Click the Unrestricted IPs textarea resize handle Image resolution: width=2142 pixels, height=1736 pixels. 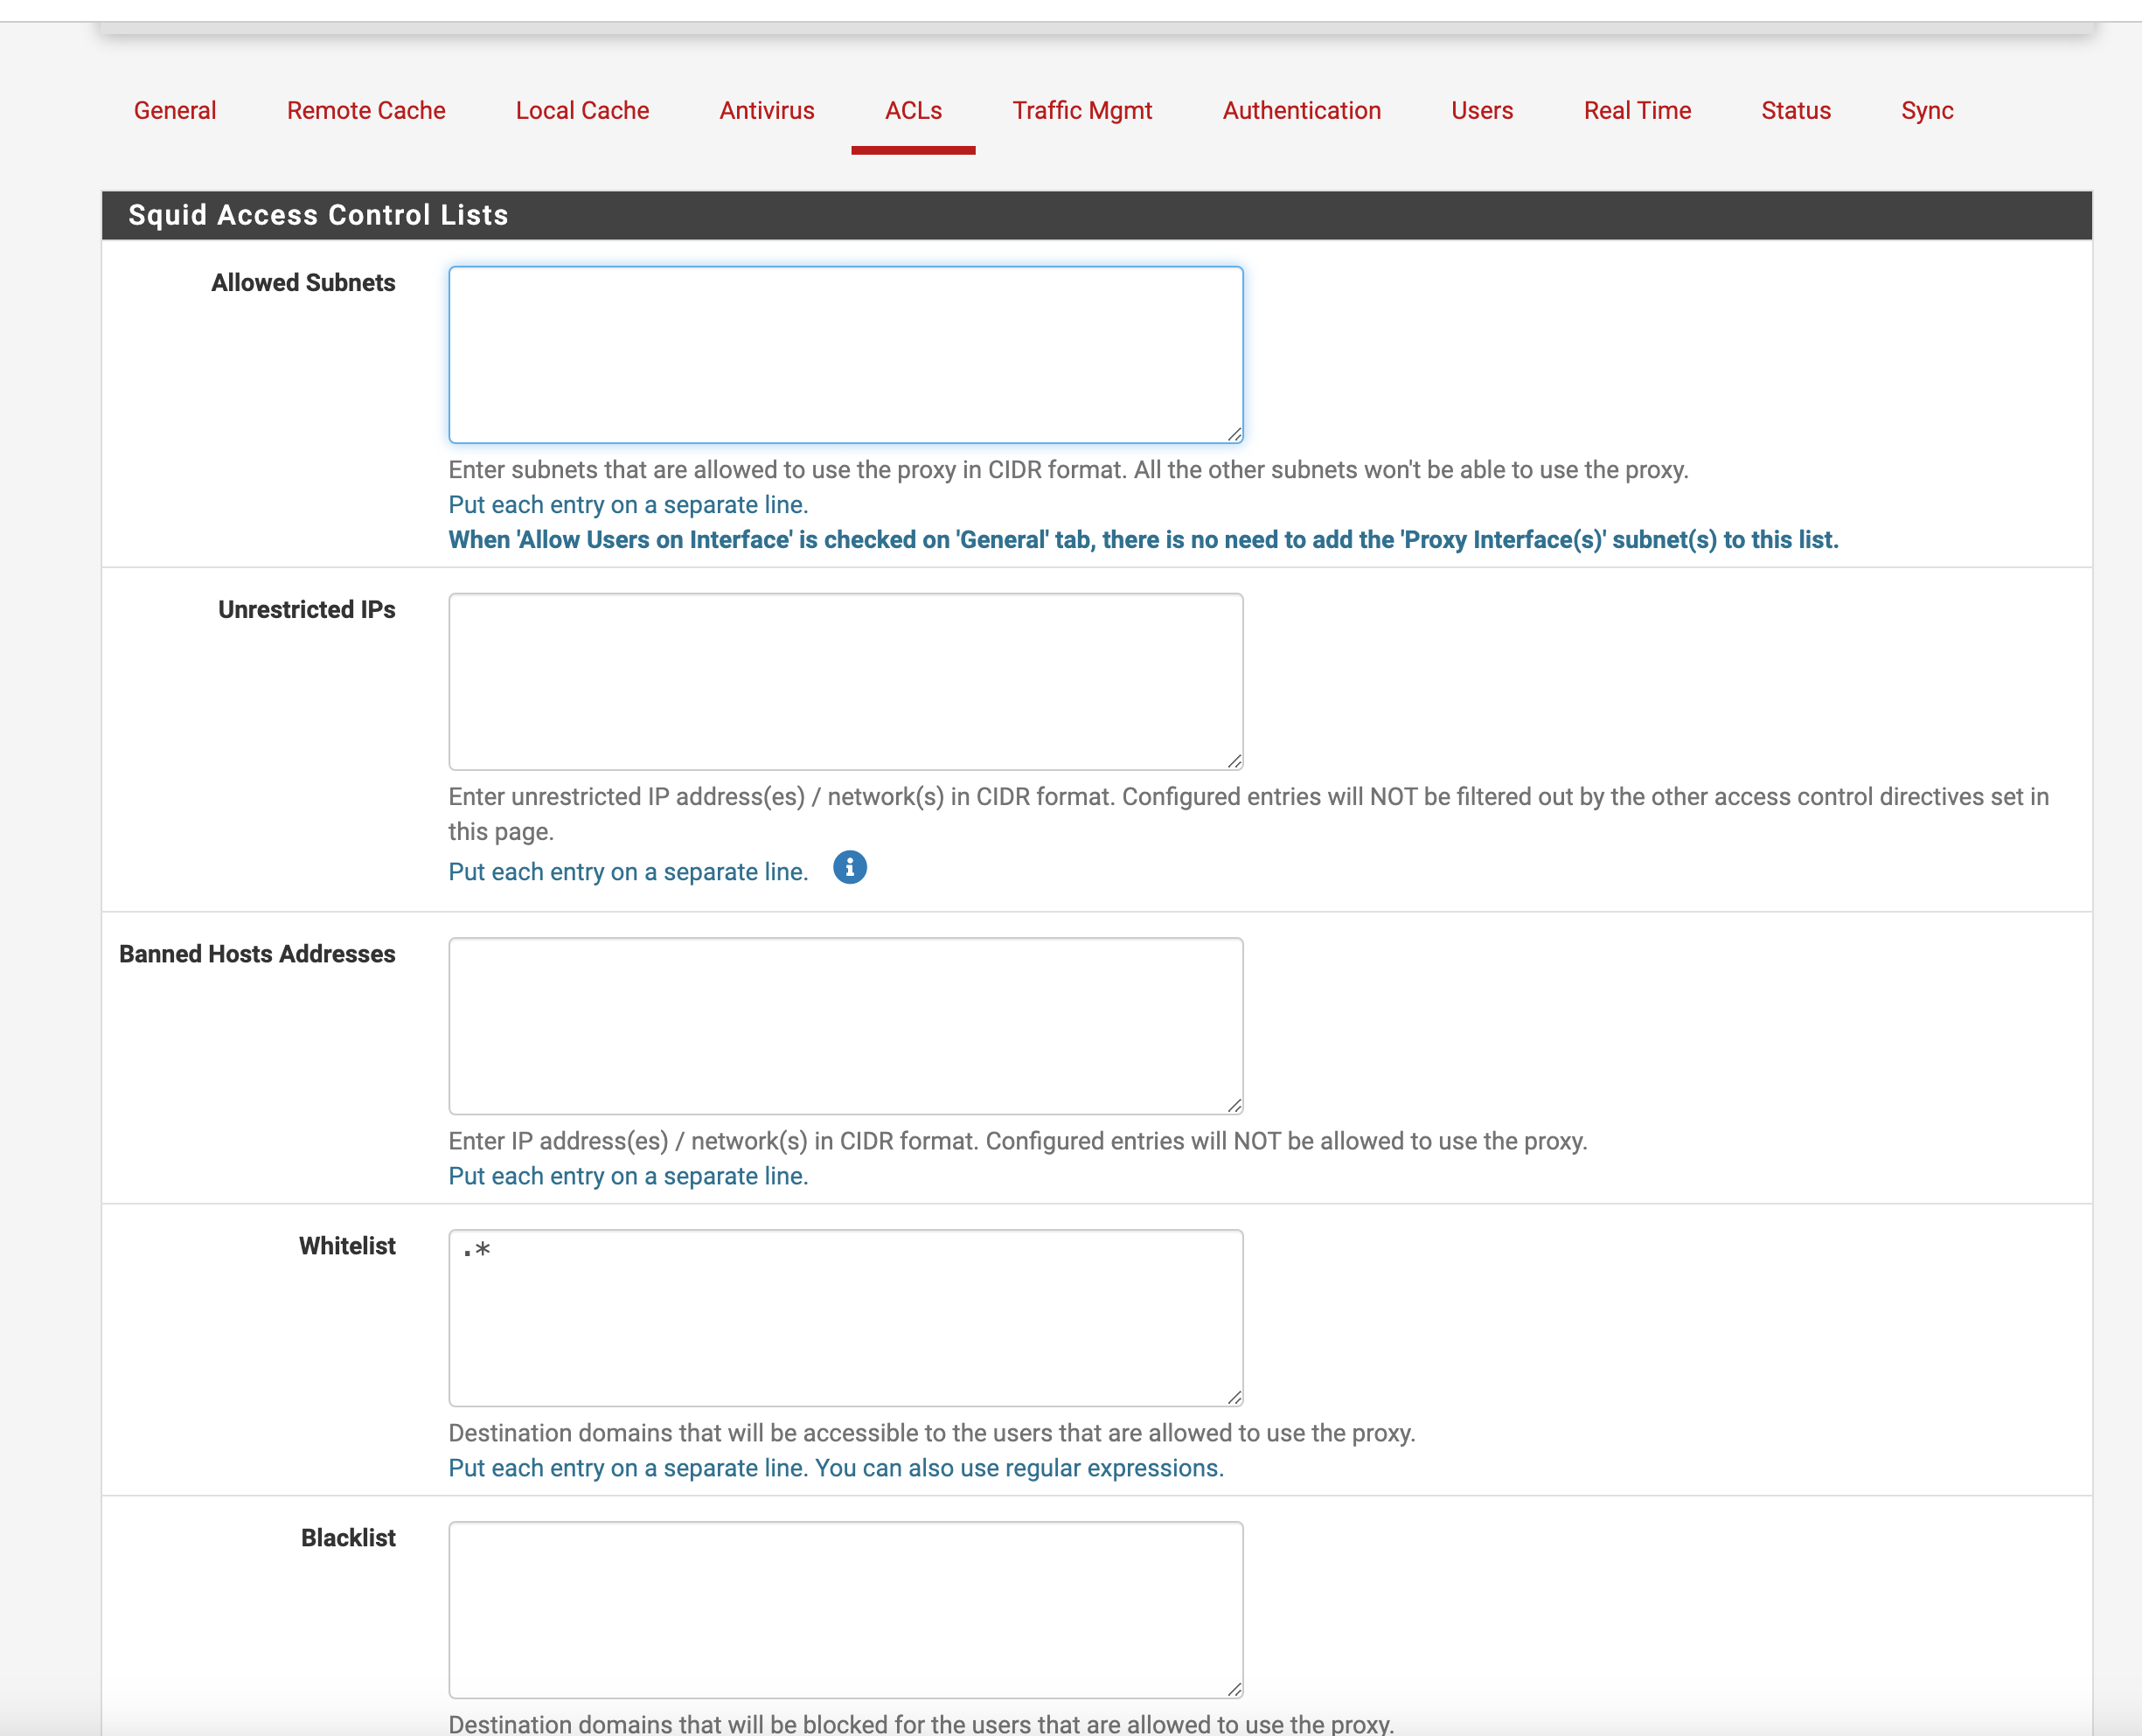[1234, 761]
